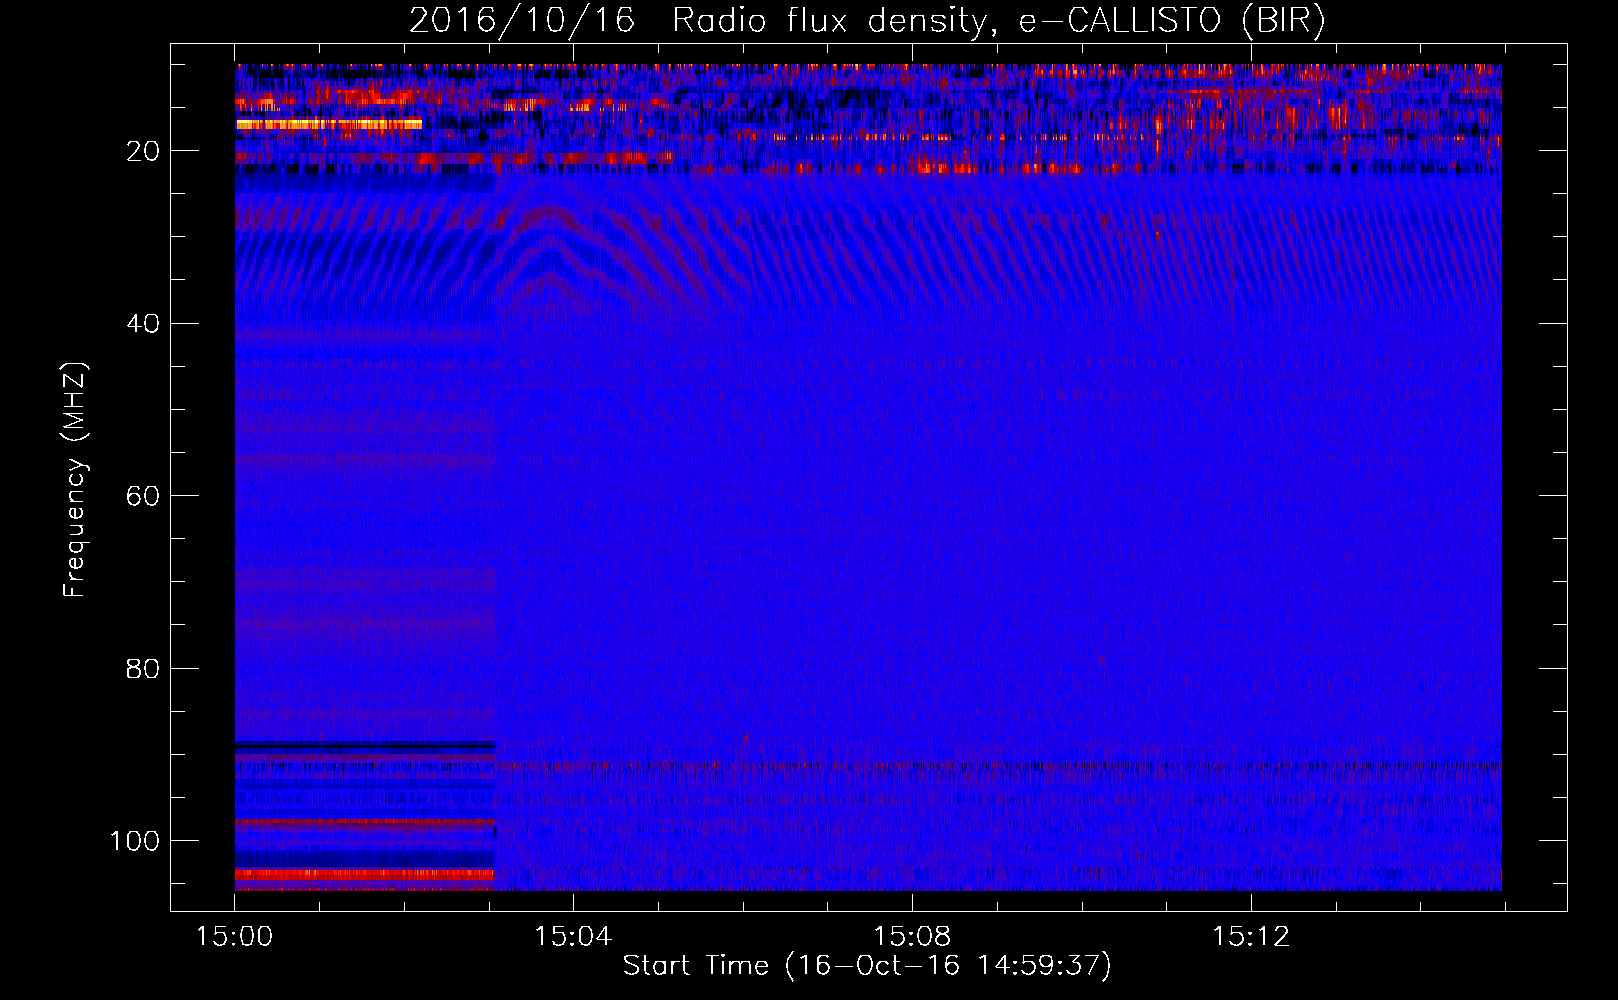
Task: Click the '15:08' time tick label
Action: [x=912, y=937]
